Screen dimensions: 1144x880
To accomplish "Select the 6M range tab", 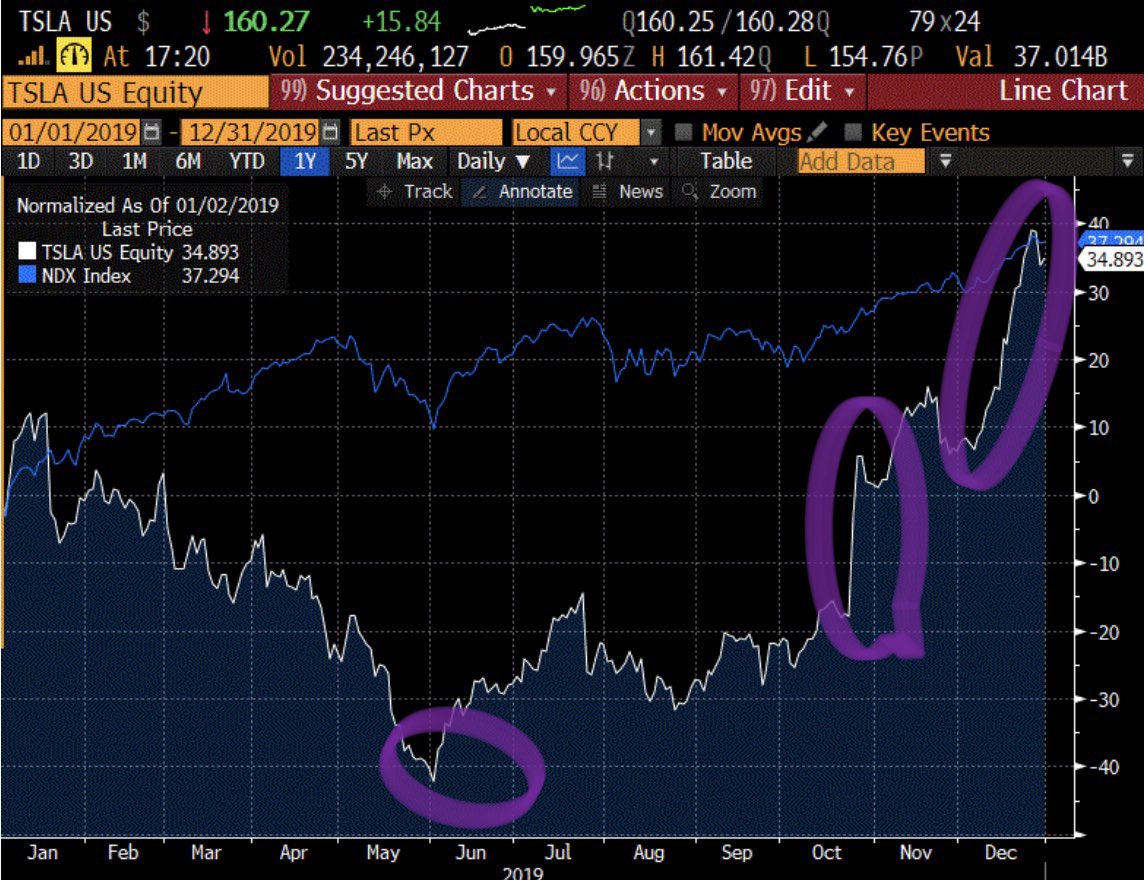I will point(188,161).
